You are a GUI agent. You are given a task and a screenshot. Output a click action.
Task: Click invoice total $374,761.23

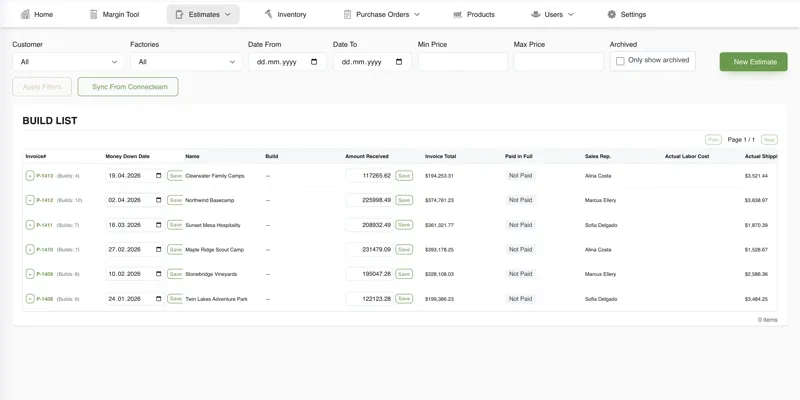(439, 201)
